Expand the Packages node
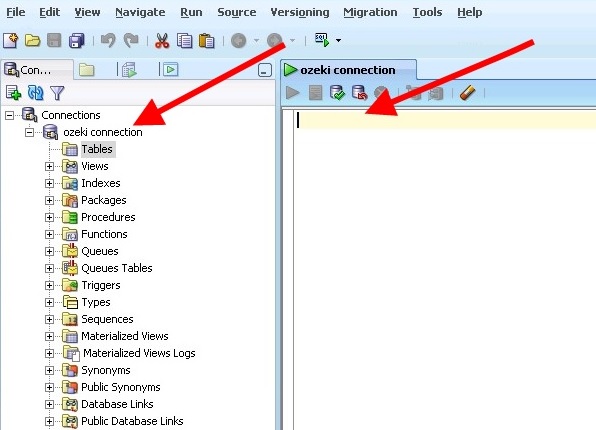This screenshot has height=430, width=596. pyautogui.click(x=49, y=200)
